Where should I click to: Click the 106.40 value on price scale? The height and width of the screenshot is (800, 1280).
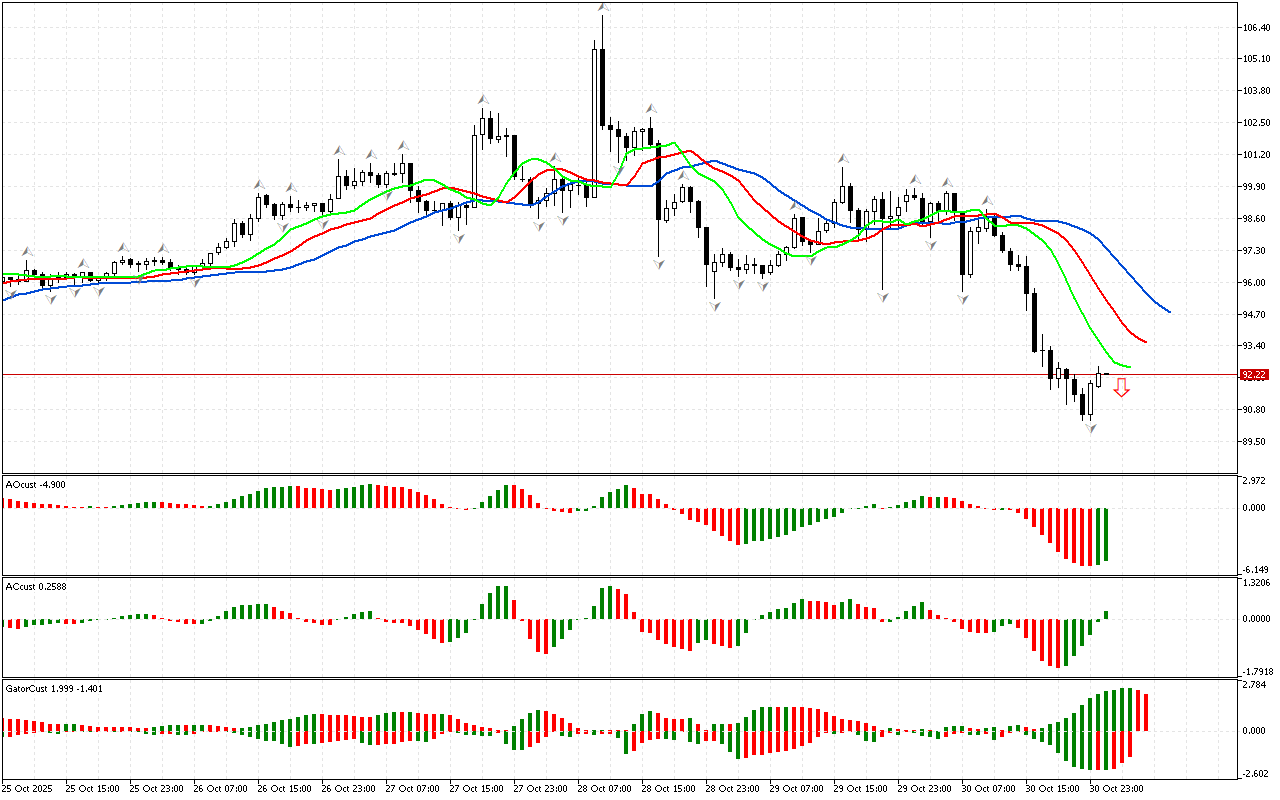click(1256, 27)
